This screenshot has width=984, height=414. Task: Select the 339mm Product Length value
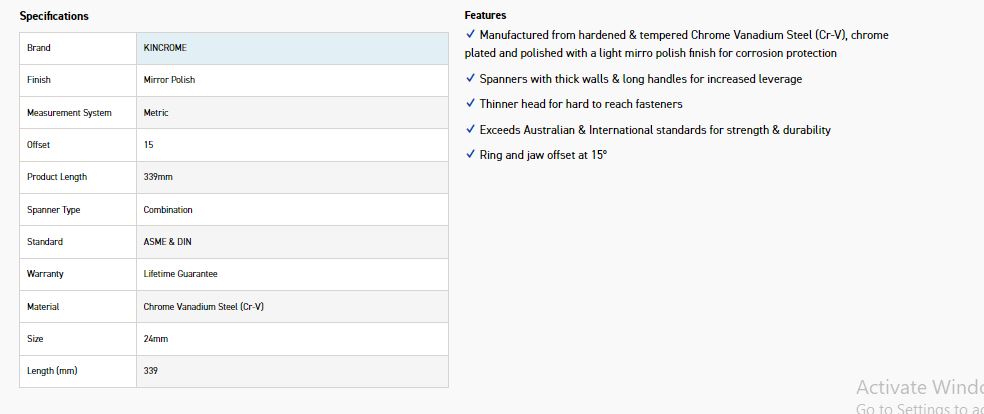pos(158,177)
